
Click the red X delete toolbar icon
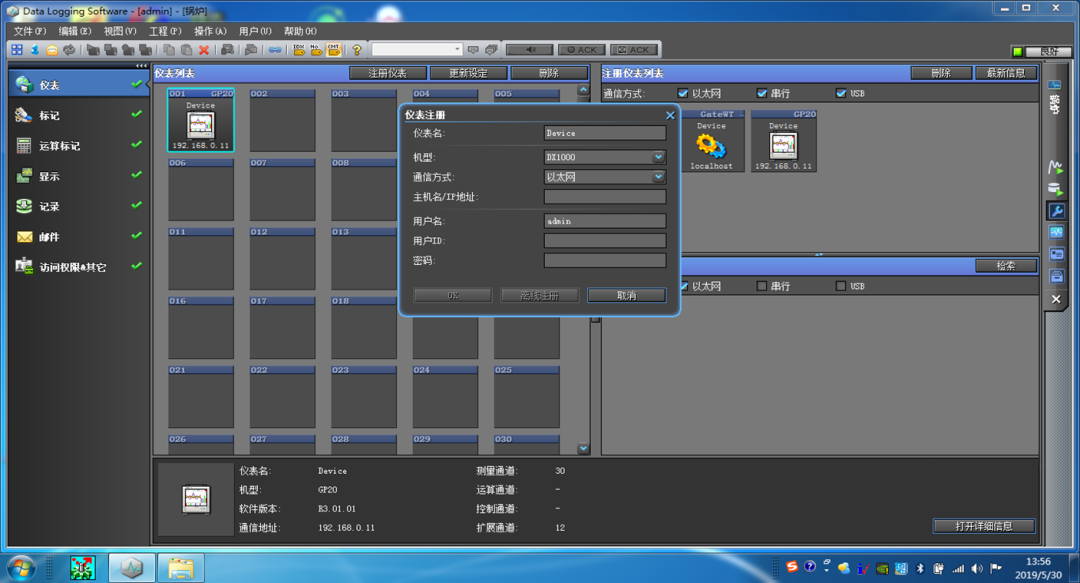(204, 50)
